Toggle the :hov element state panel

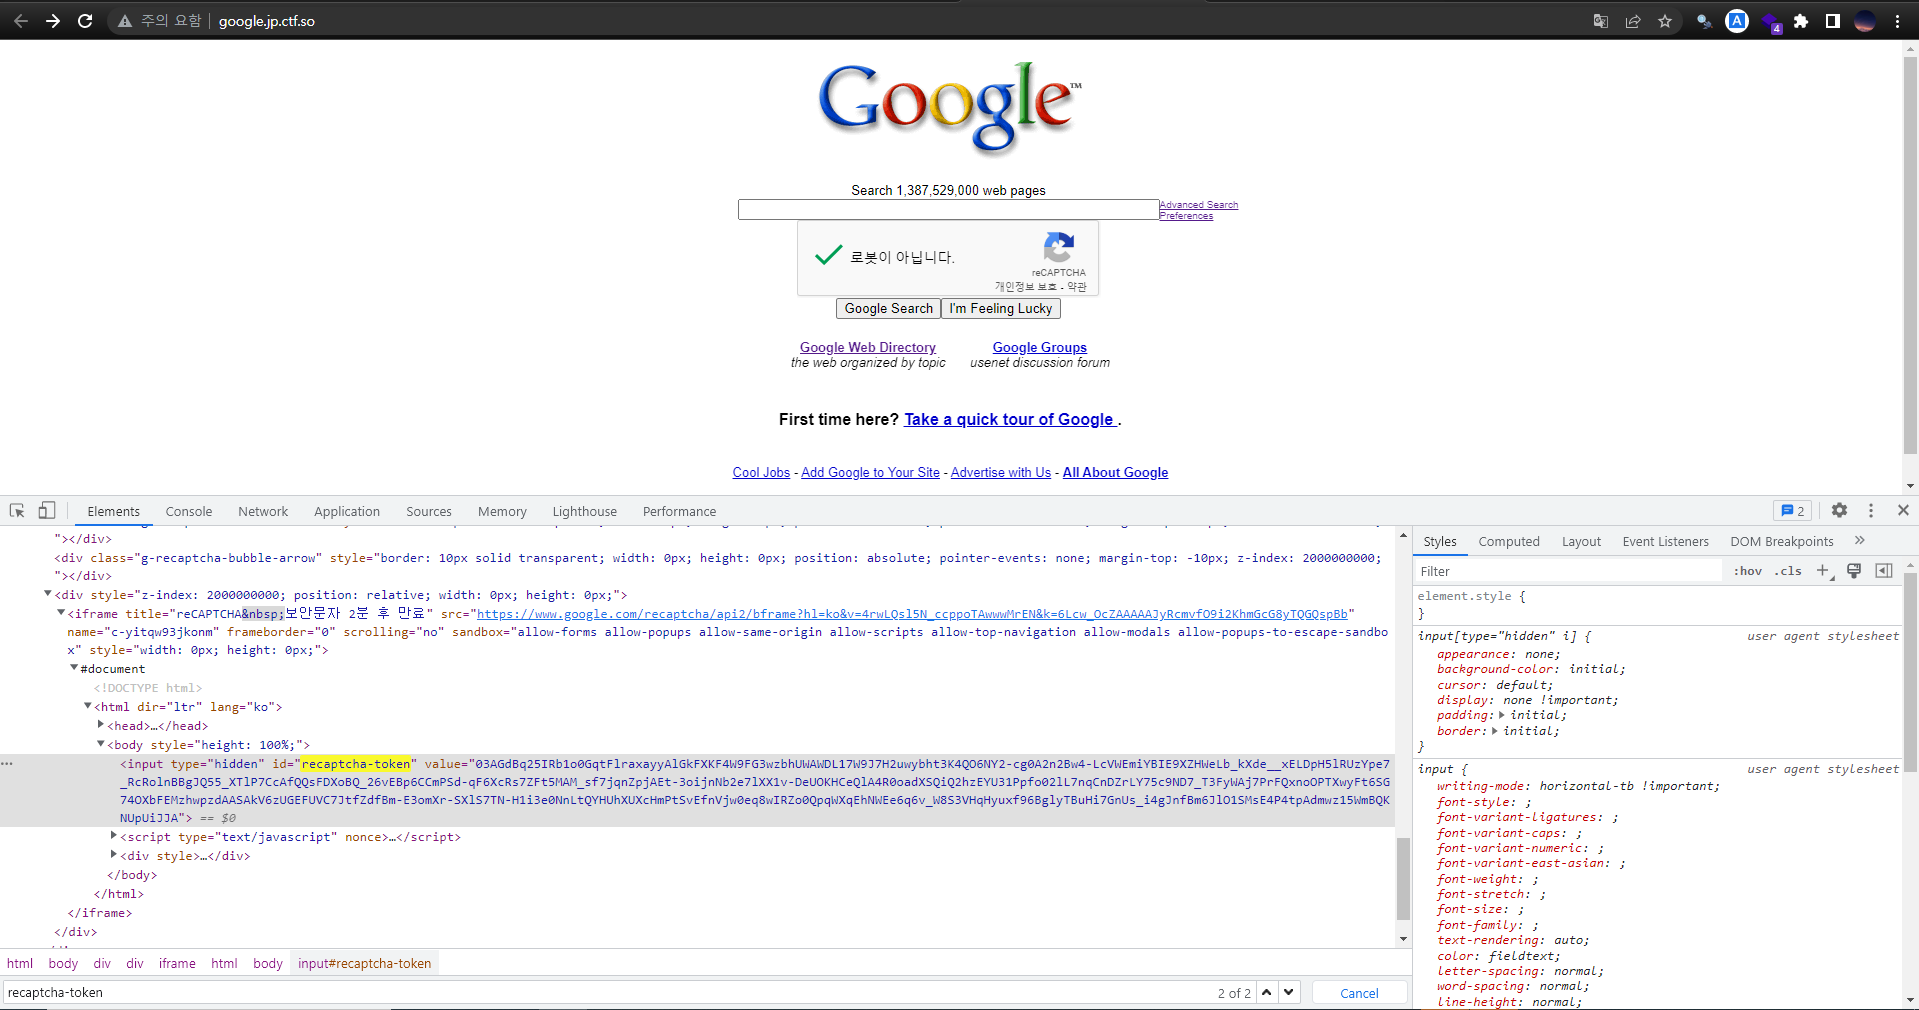pyautogui.click(x=1748, y=571)
